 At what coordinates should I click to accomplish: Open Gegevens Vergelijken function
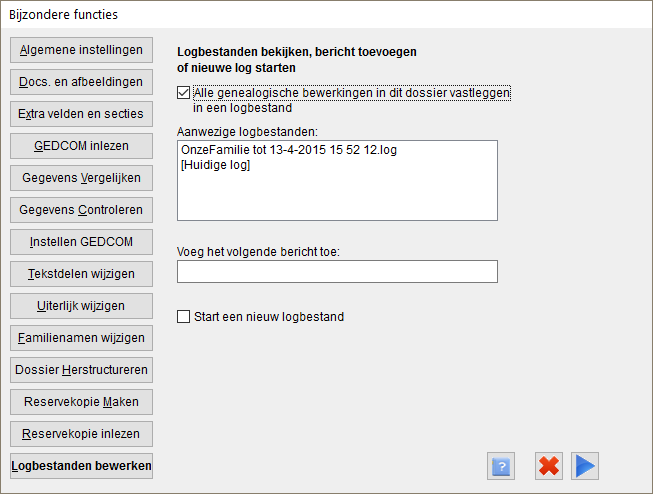(81, 178)
